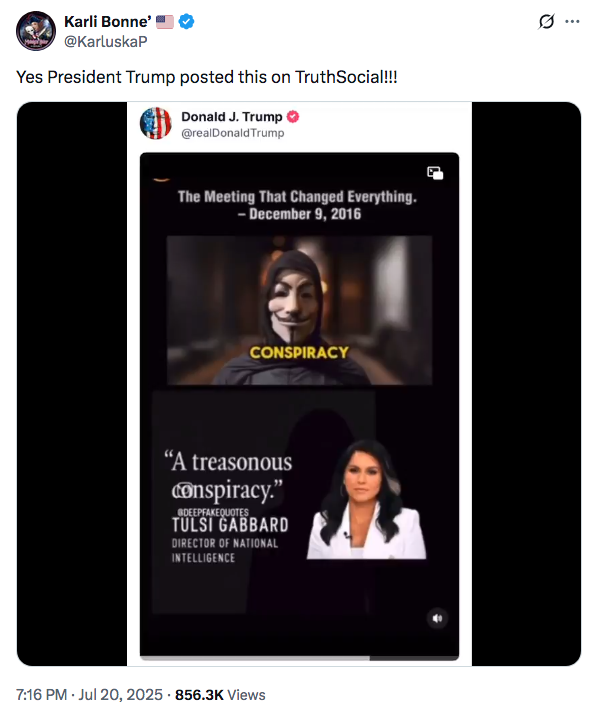This screenshot has width=598, height=719.
Task: Click the yellow CONSPIRACY caption
Action: (299, 352)
